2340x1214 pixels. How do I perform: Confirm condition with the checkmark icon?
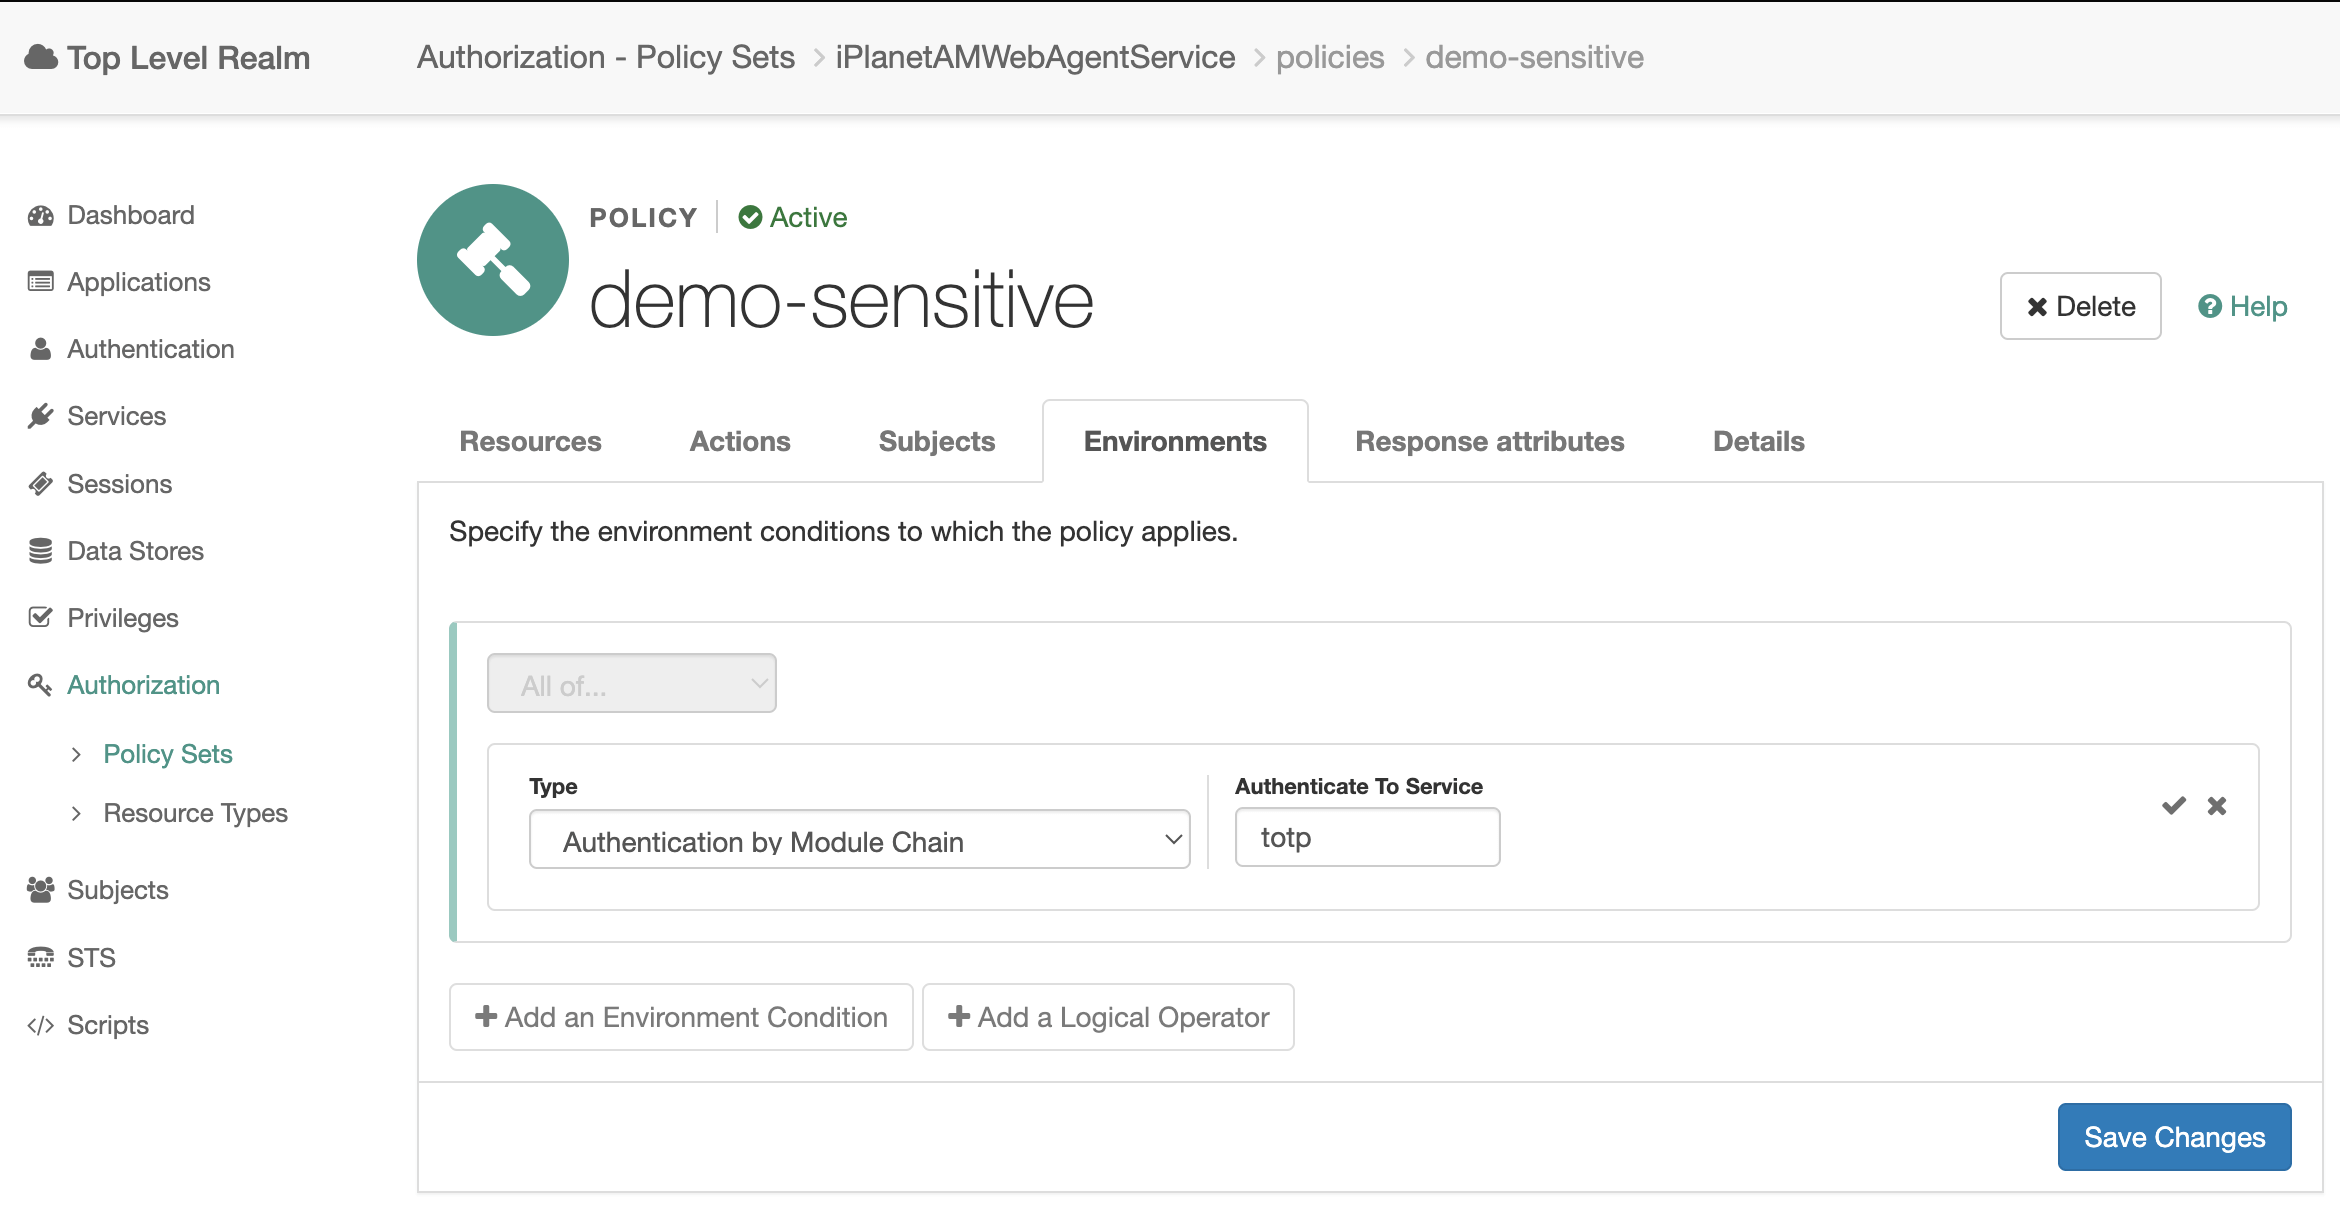click(2173, 806)
